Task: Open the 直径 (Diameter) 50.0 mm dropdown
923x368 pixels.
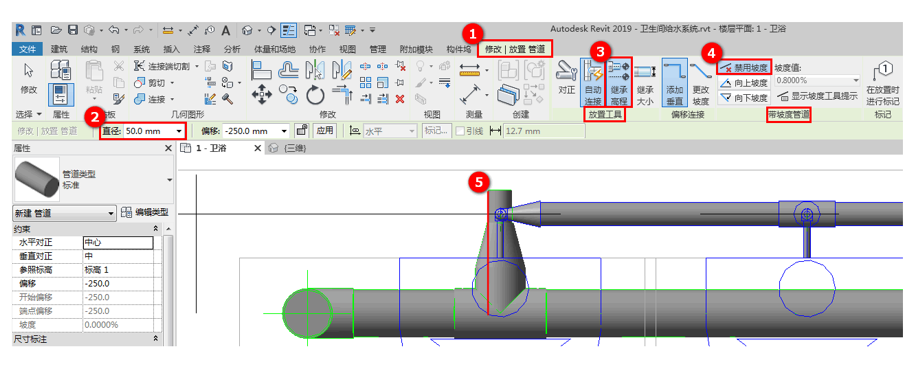Action: coord(178,131)
